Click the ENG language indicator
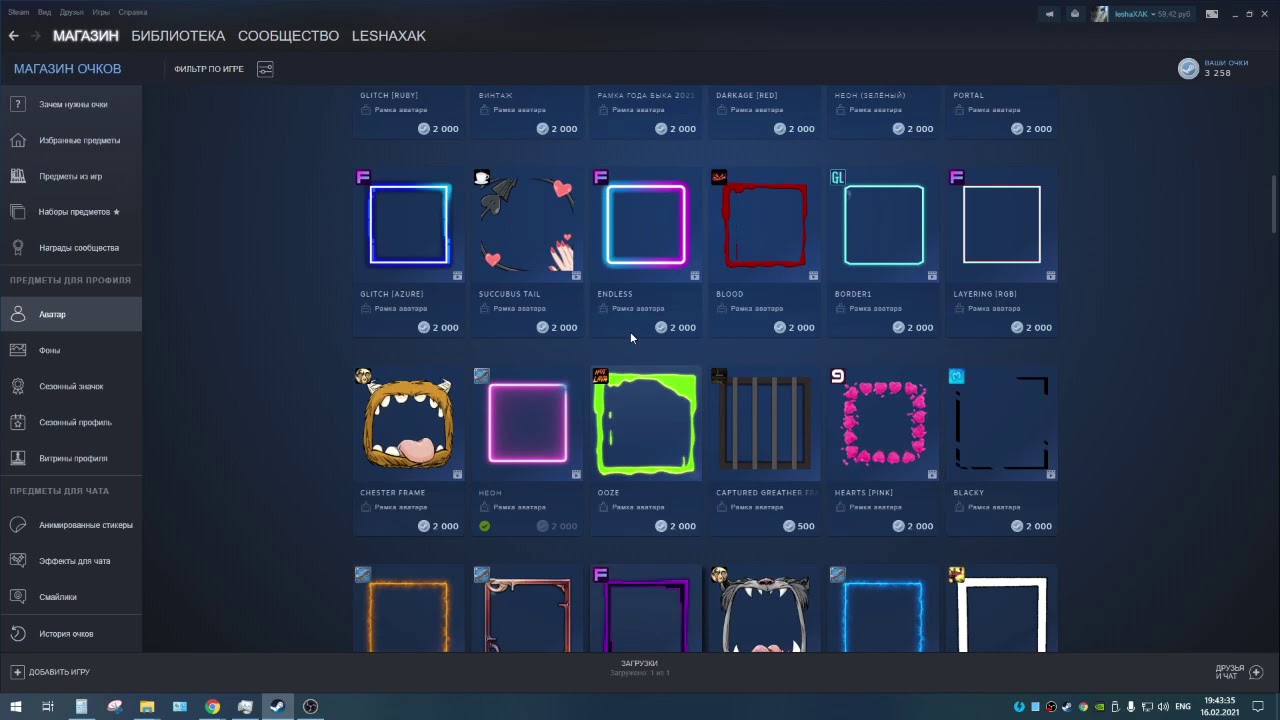 (1183, 706)
